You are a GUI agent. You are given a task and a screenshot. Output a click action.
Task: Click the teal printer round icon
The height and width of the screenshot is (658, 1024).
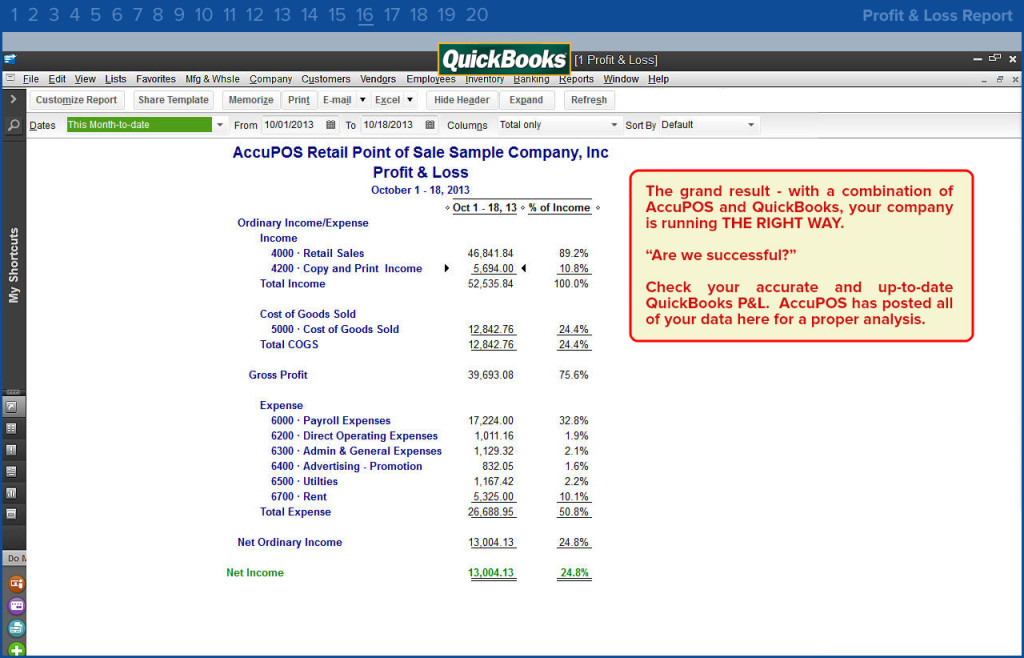(x=16, y=628)
